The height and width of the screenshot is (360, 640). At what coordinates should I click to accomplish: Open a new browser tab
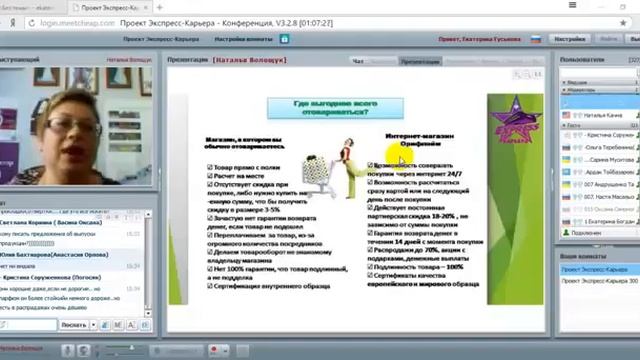(x=160, y=7)
